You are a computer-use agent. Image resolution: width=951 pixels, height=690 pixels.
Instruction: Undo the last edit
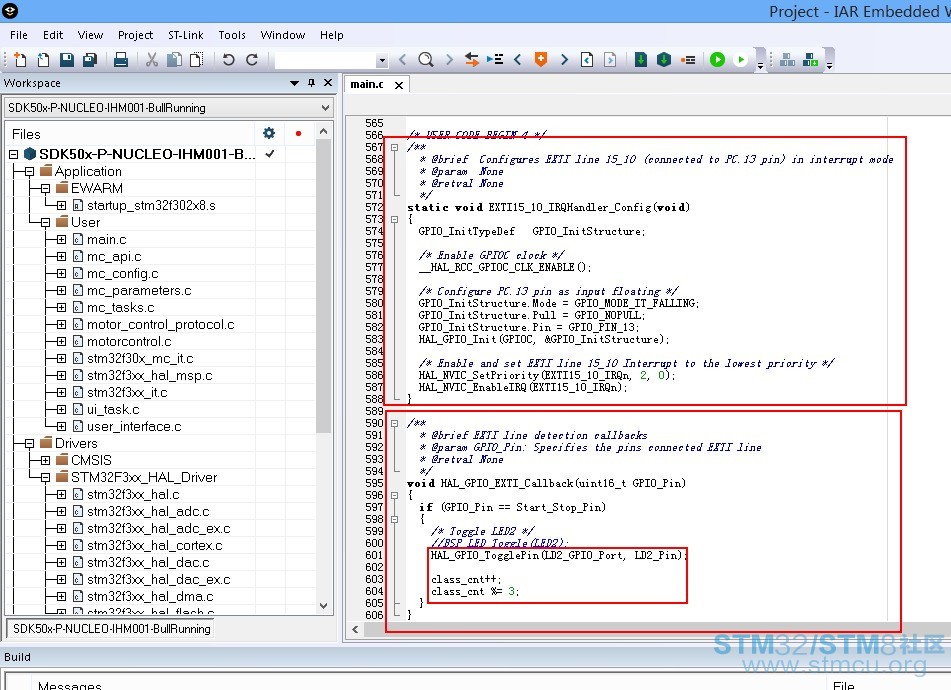[228, 59]
